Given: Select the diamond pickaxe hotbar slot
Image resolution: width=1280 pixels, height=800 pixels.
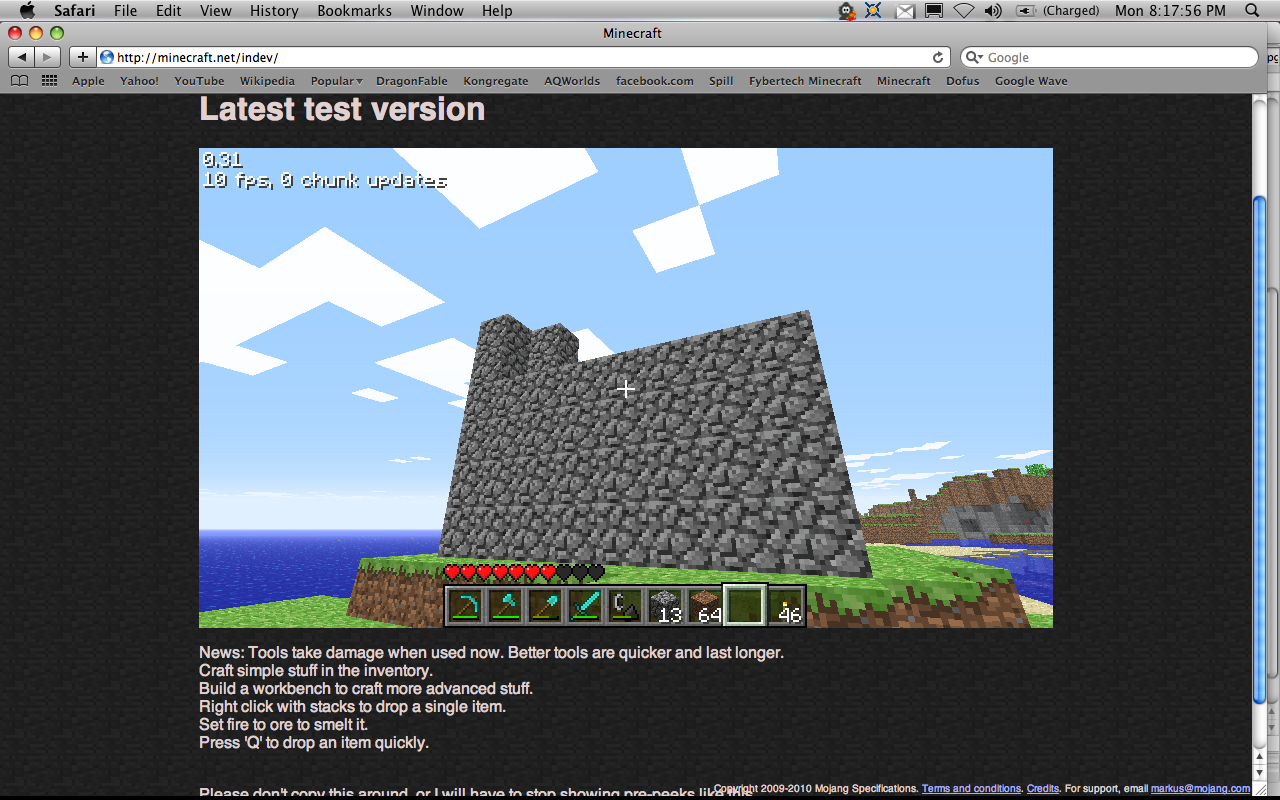Looking at the screenshot, I should click(465, 606).
